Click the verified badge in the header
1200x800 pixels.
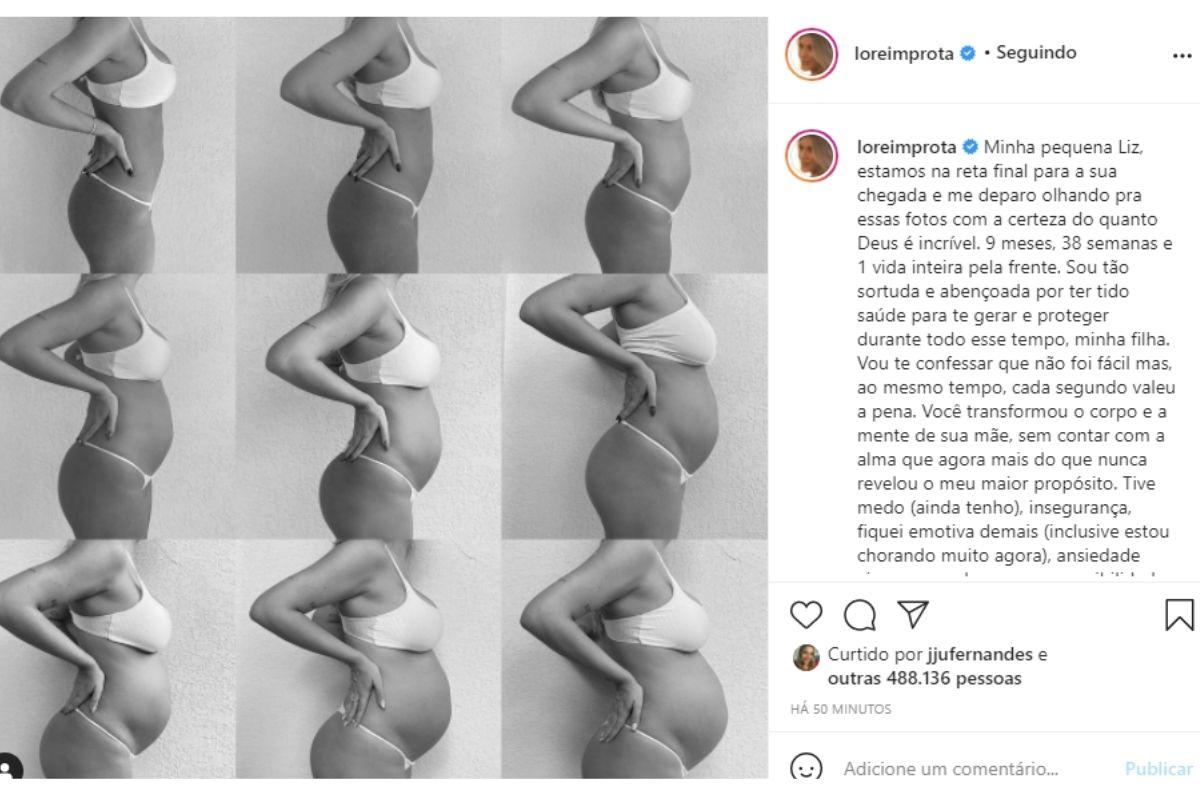(967, 54)
